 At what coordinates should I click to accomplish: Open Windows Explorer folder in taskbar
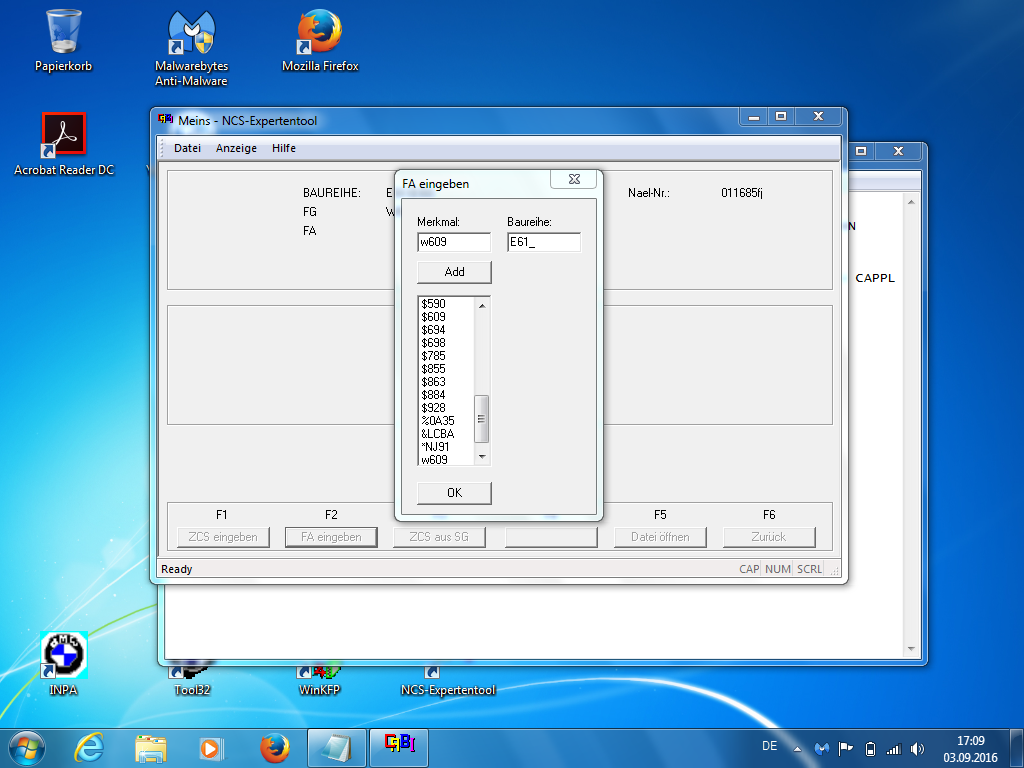[151, 748]
